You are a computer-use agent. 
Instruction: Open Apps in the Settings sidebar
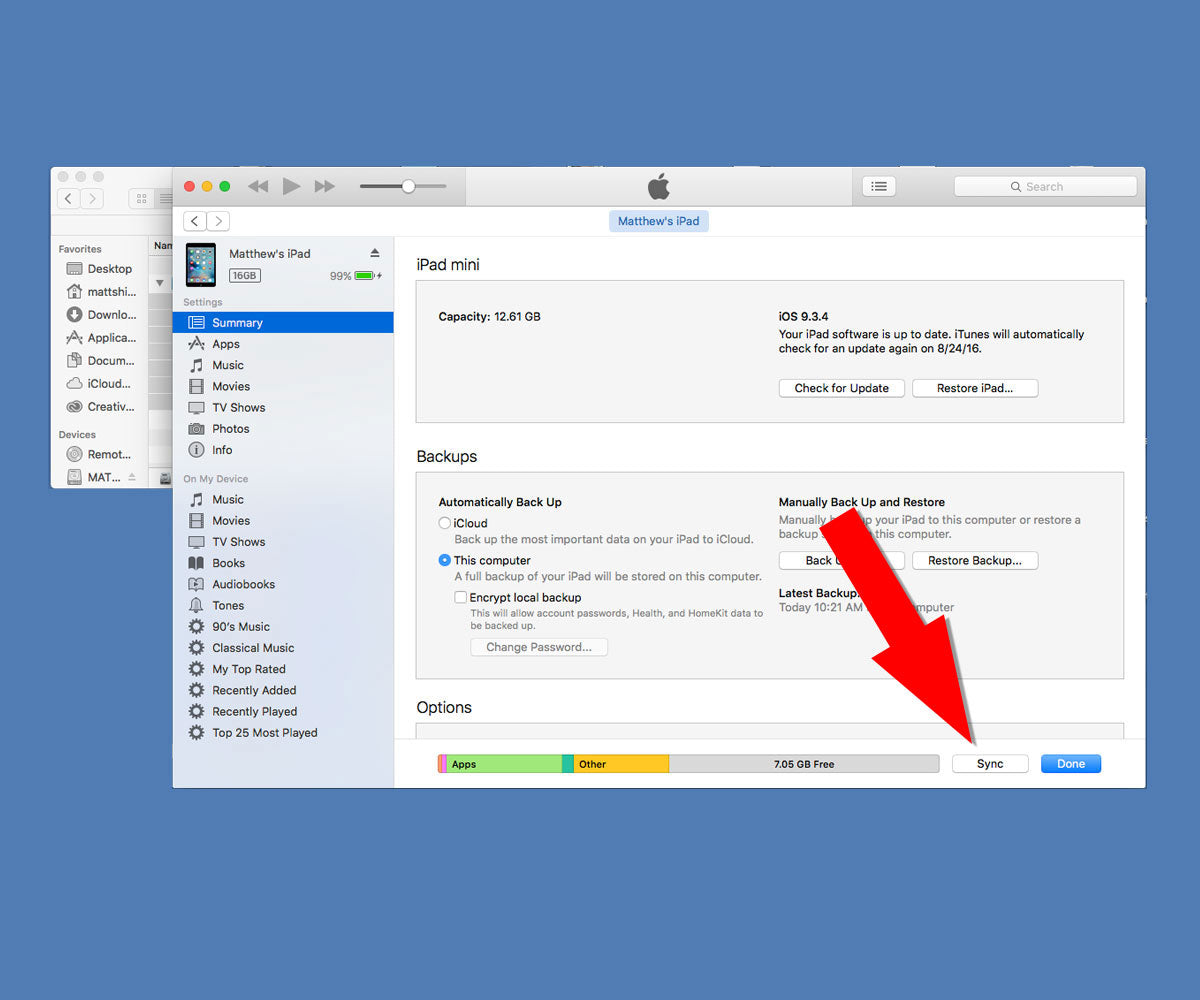point(225,344)
